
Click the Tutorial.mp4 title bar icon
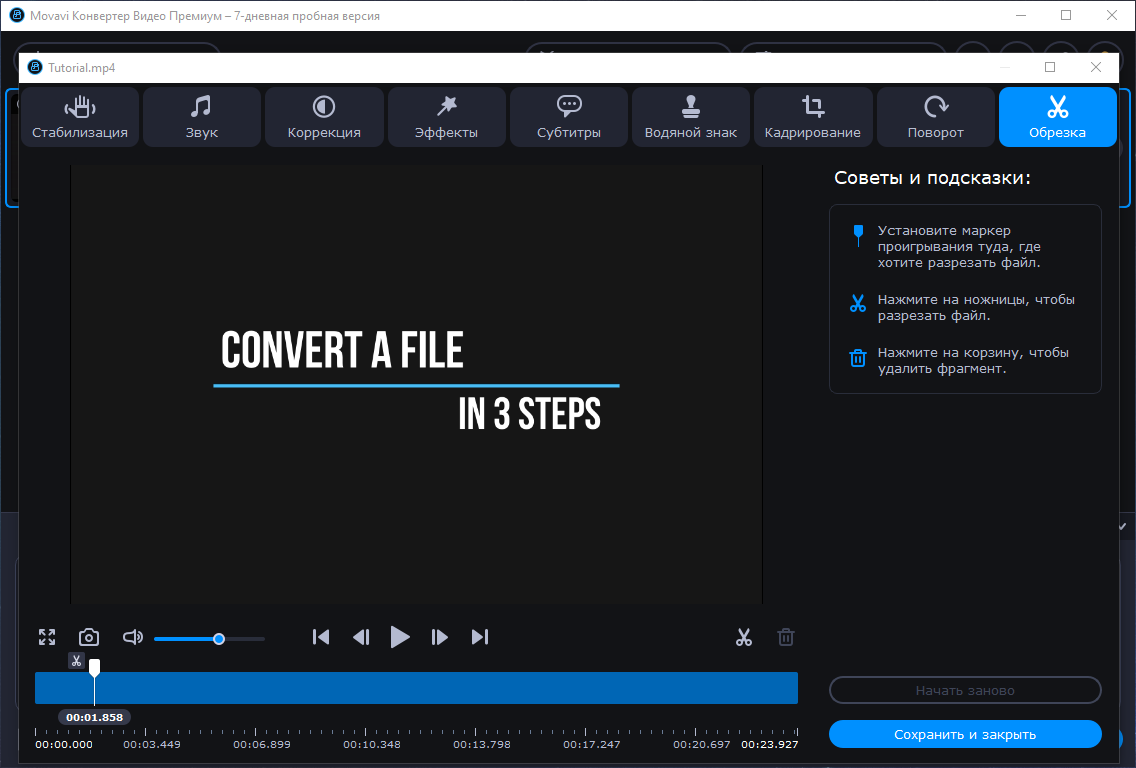pyautogui.click(x=35, y=67)
